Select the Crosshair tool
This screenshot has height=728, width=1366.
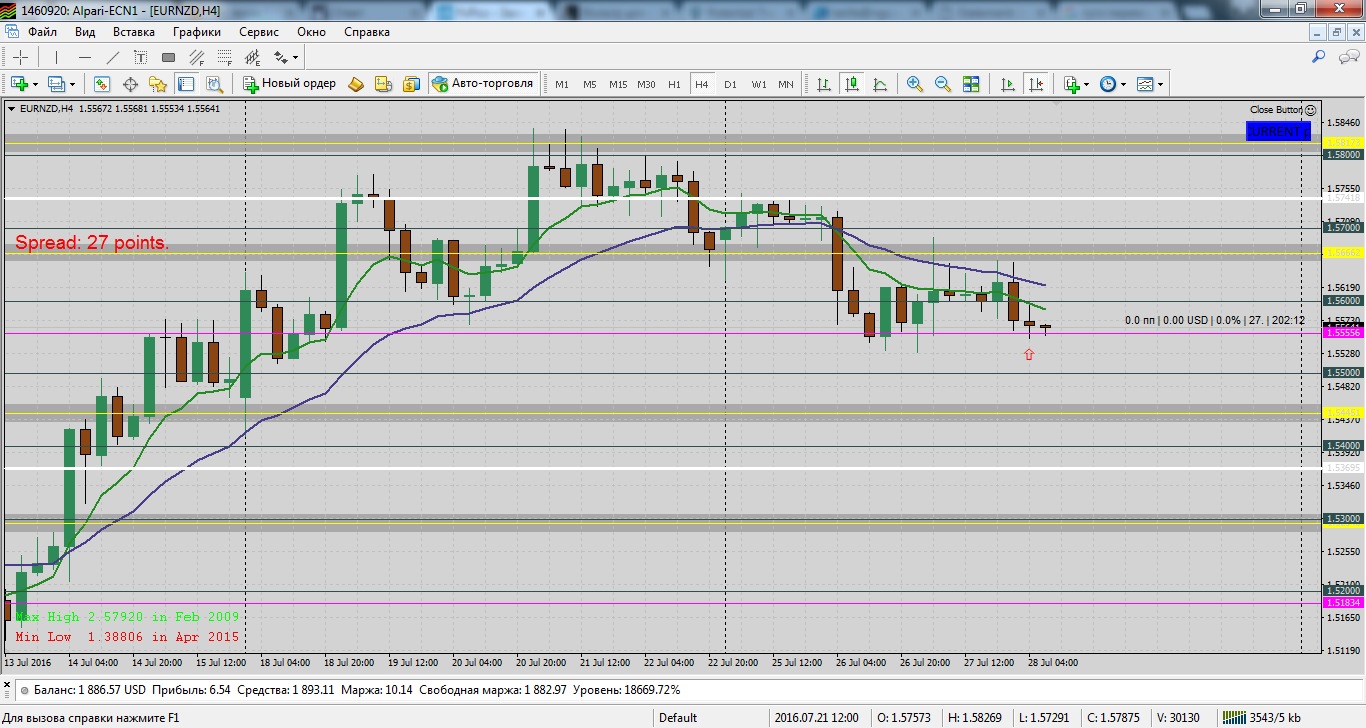pyautogui.click(x=20, y=57)
